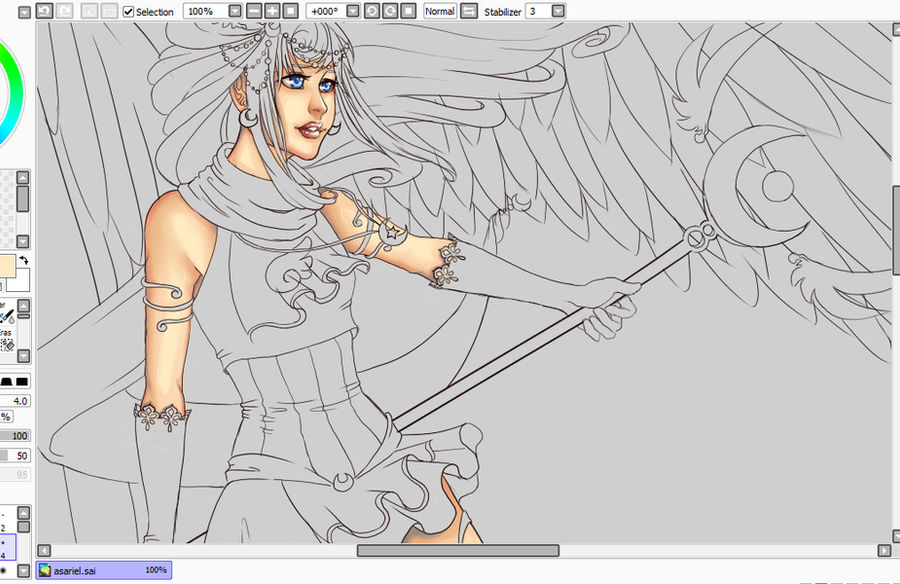Uncheck the Selection checkbox
Viewport: 900px width, 584px height.
pyautogui.click(x=128, y=10)
